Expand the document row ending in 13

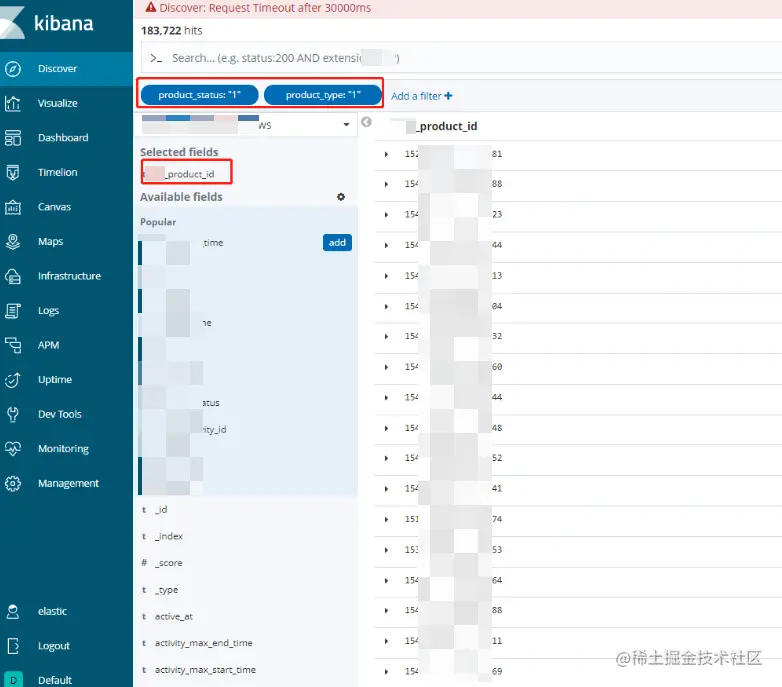click(x=386, y=276)
